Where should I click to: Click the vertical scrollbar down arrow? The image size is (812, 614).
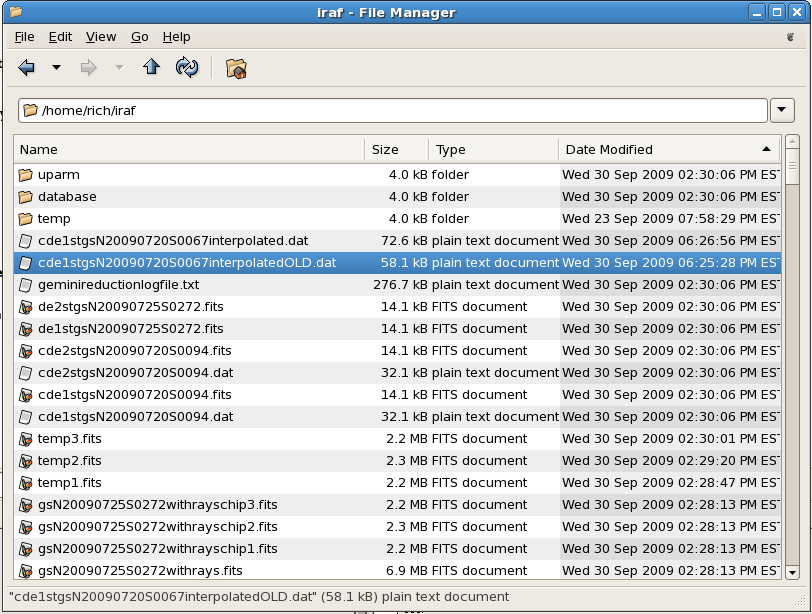(x=792, y=572)
